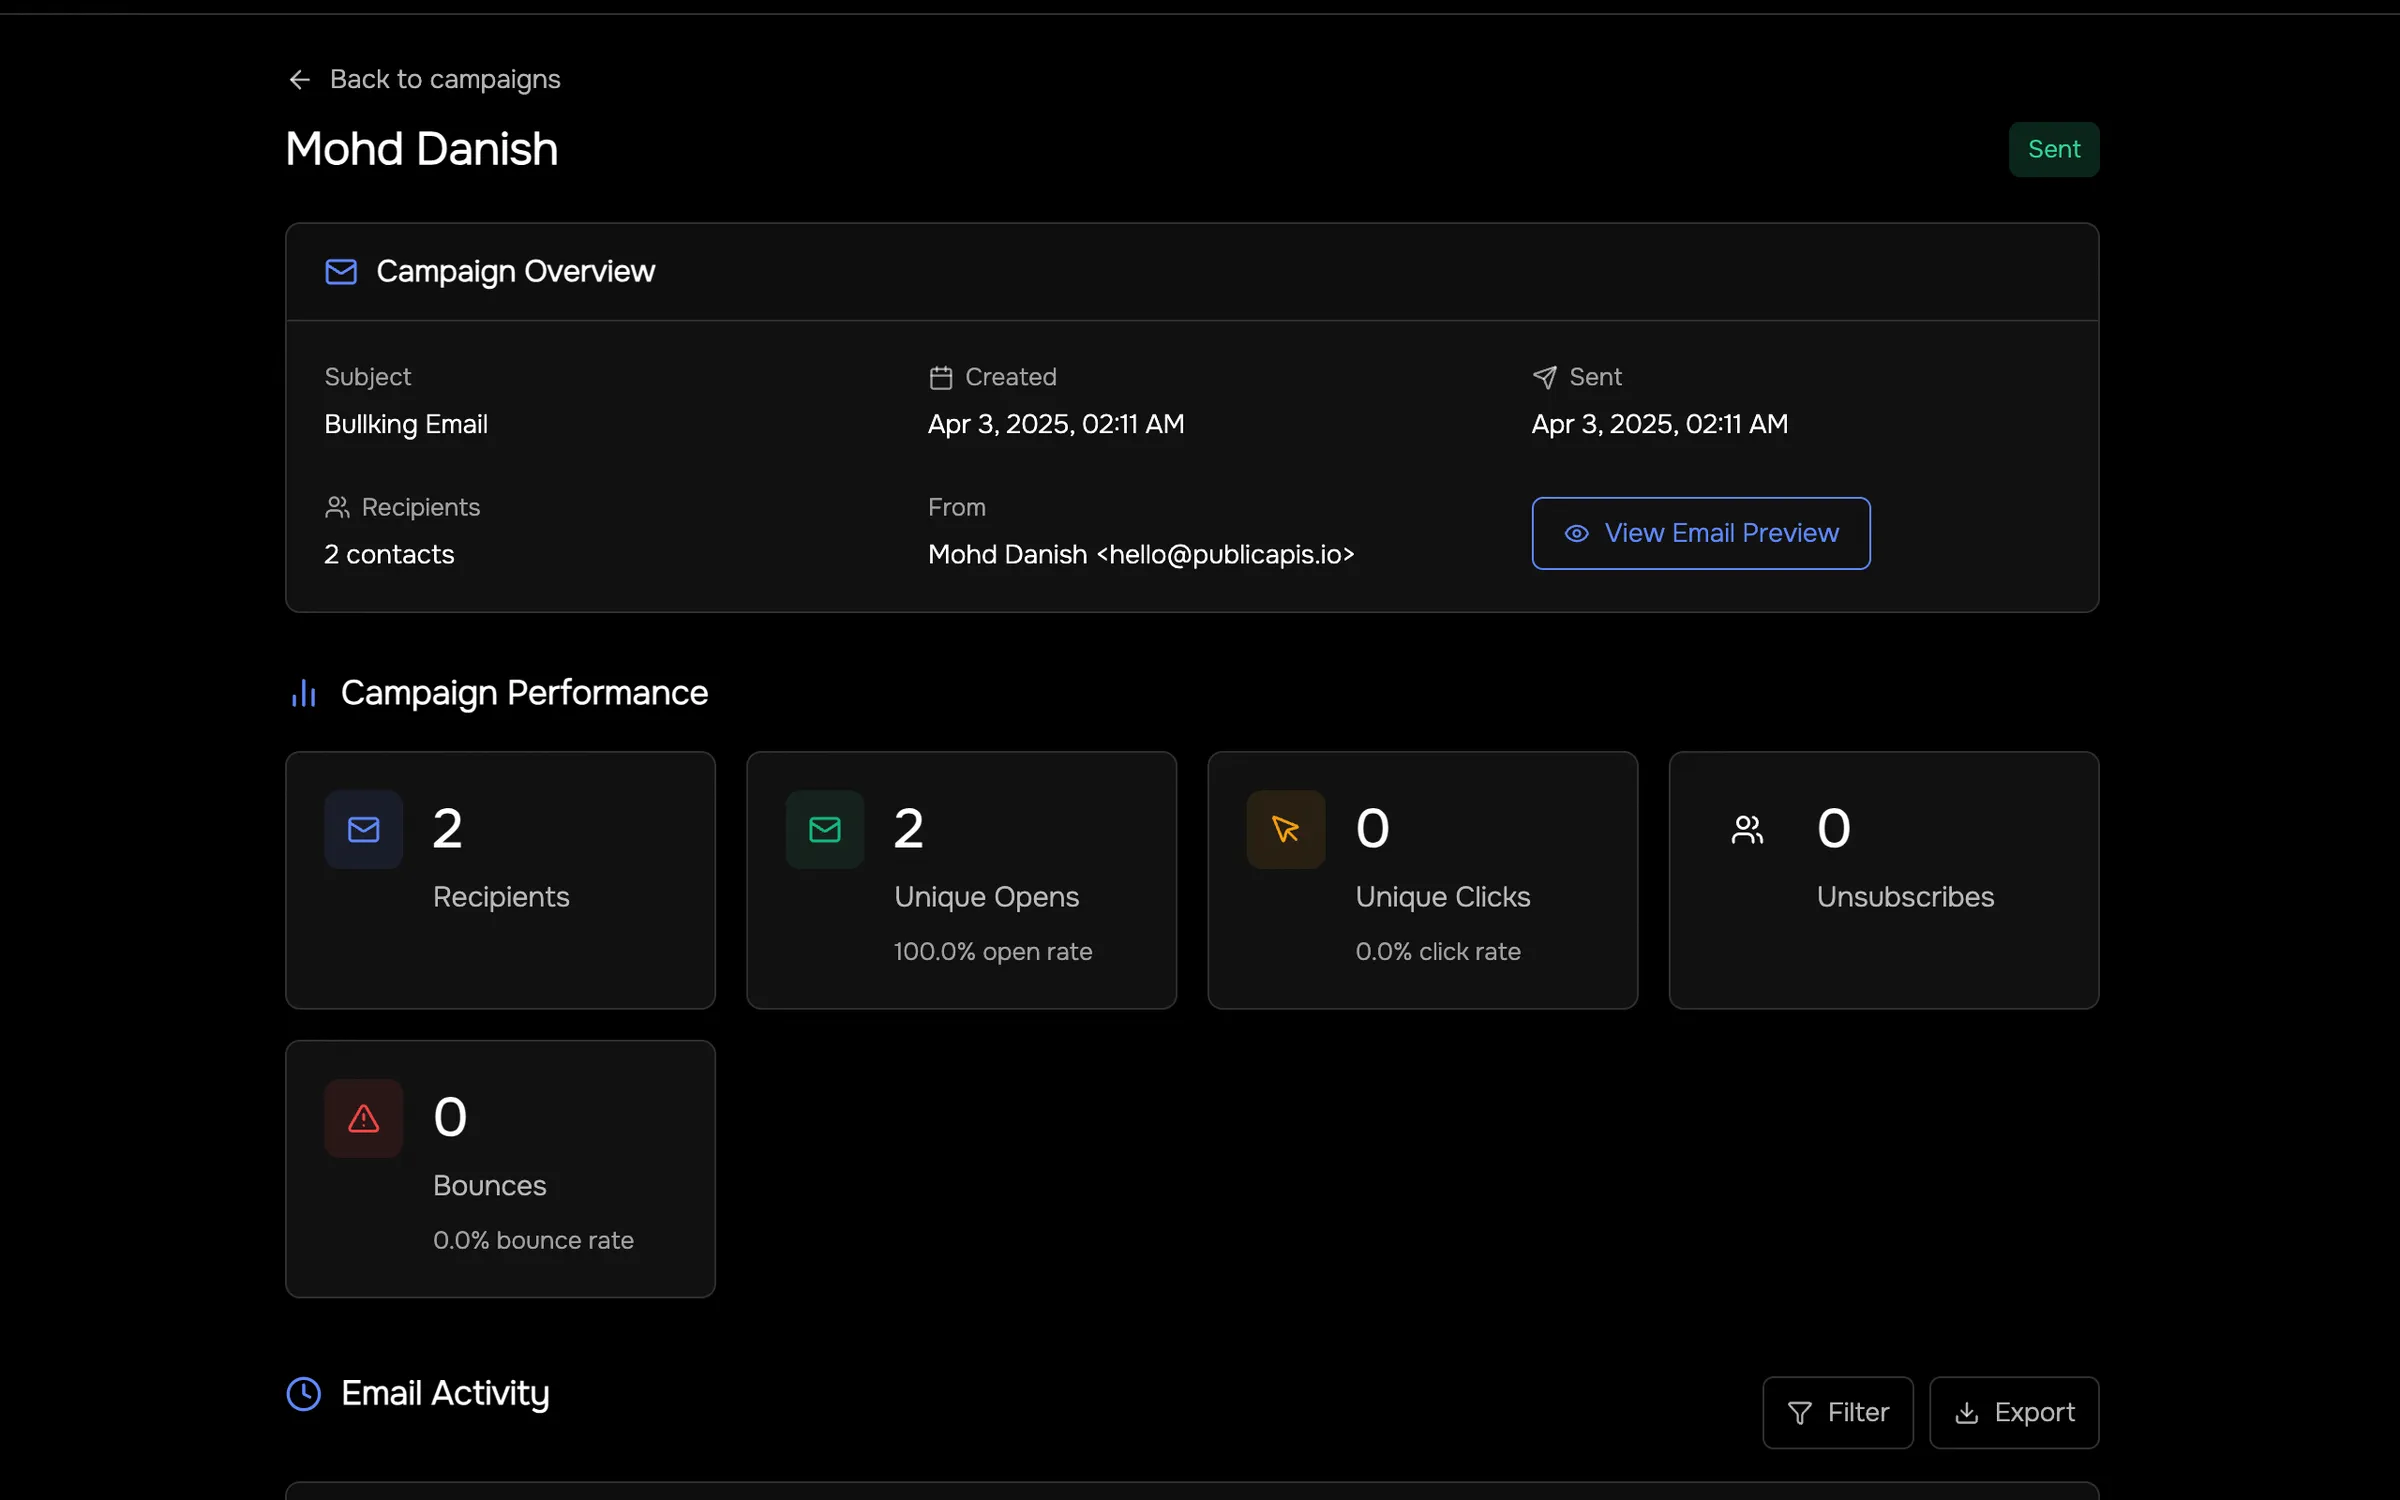Click the Campaign Overview envelope icon
The height and width of the screenshot is (1500, 2400).
tap(341, 272)
